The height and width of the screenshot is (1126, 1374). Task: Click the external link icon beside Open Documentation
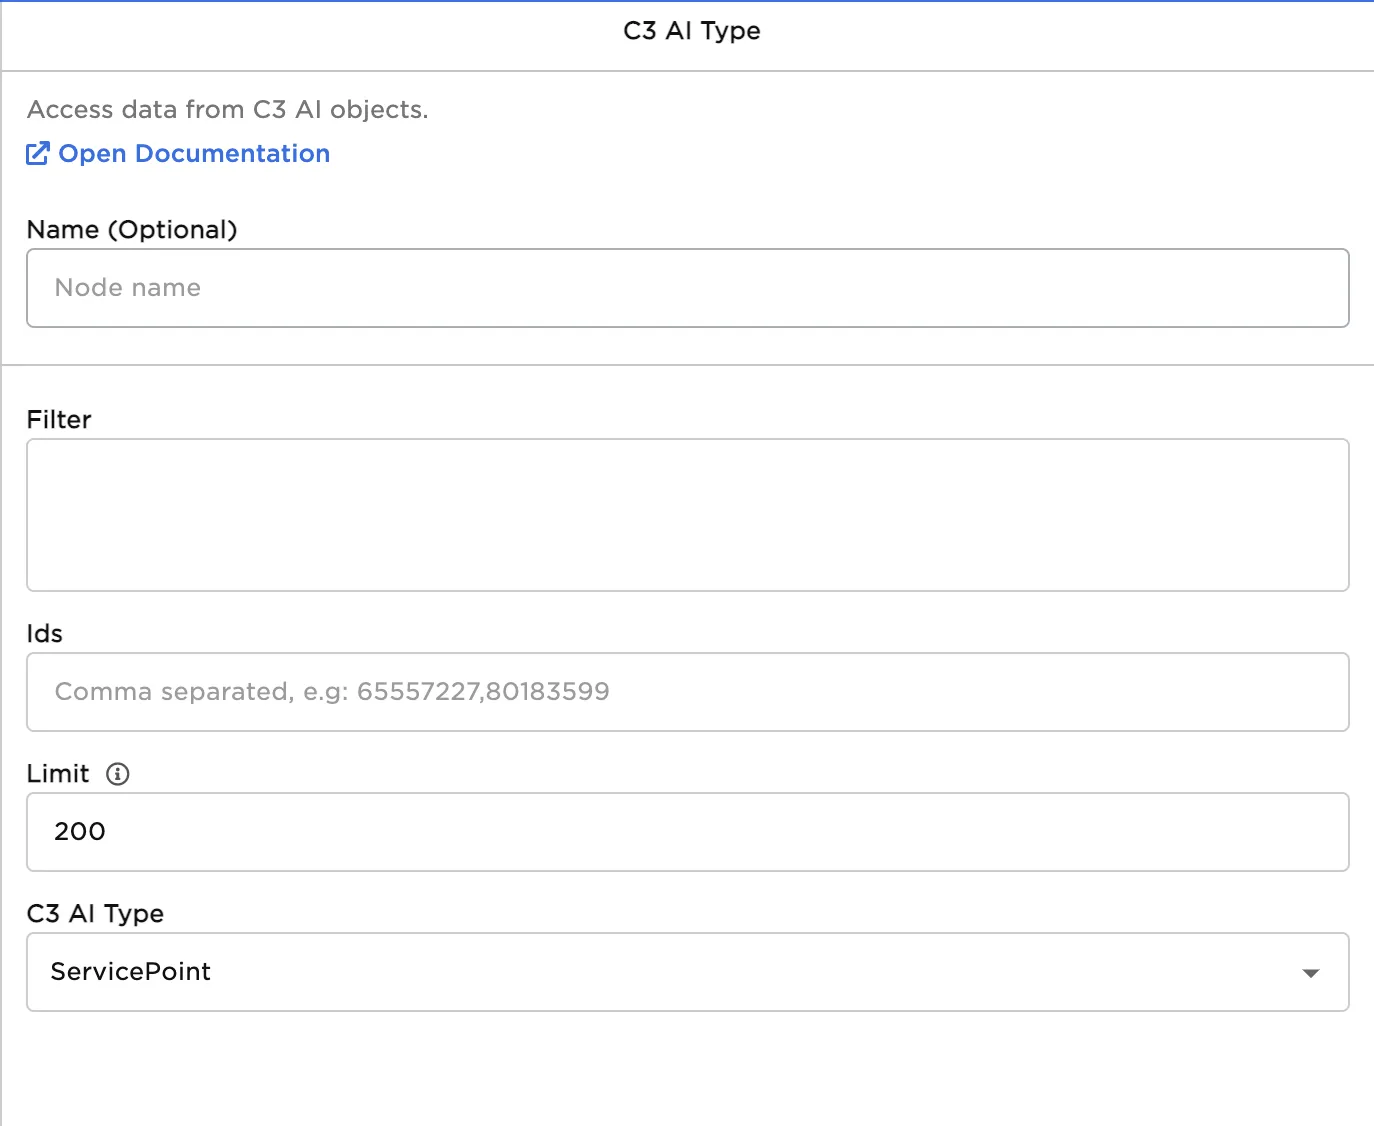click(x=37, y=153)
